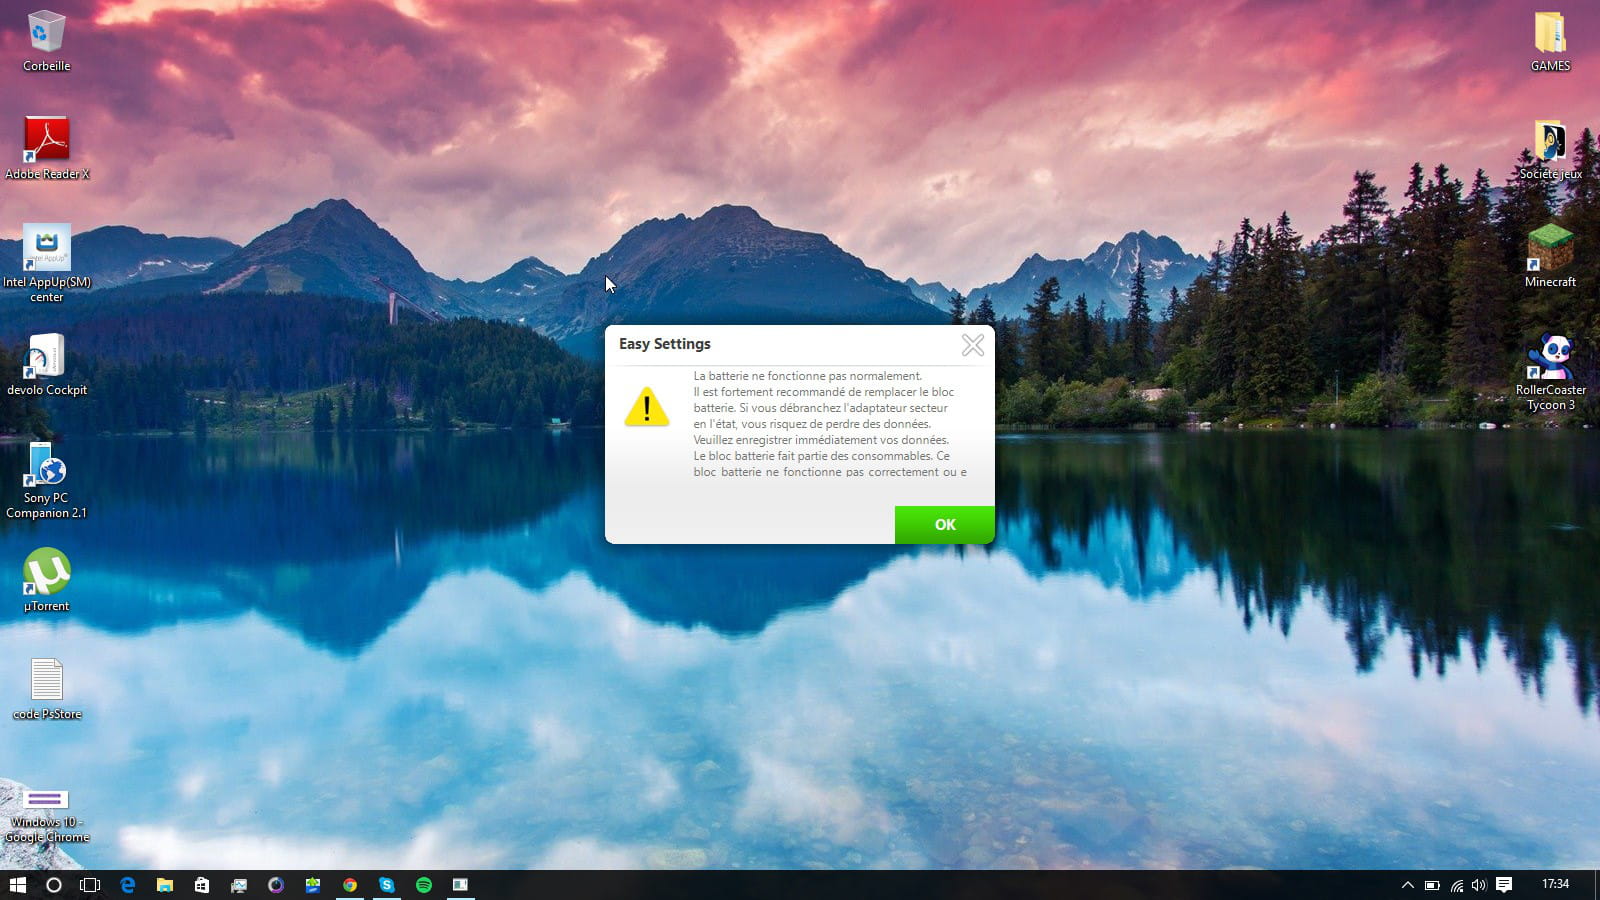
Task: Open the Windows Store taskbar icon
Action: pos(202,885)
